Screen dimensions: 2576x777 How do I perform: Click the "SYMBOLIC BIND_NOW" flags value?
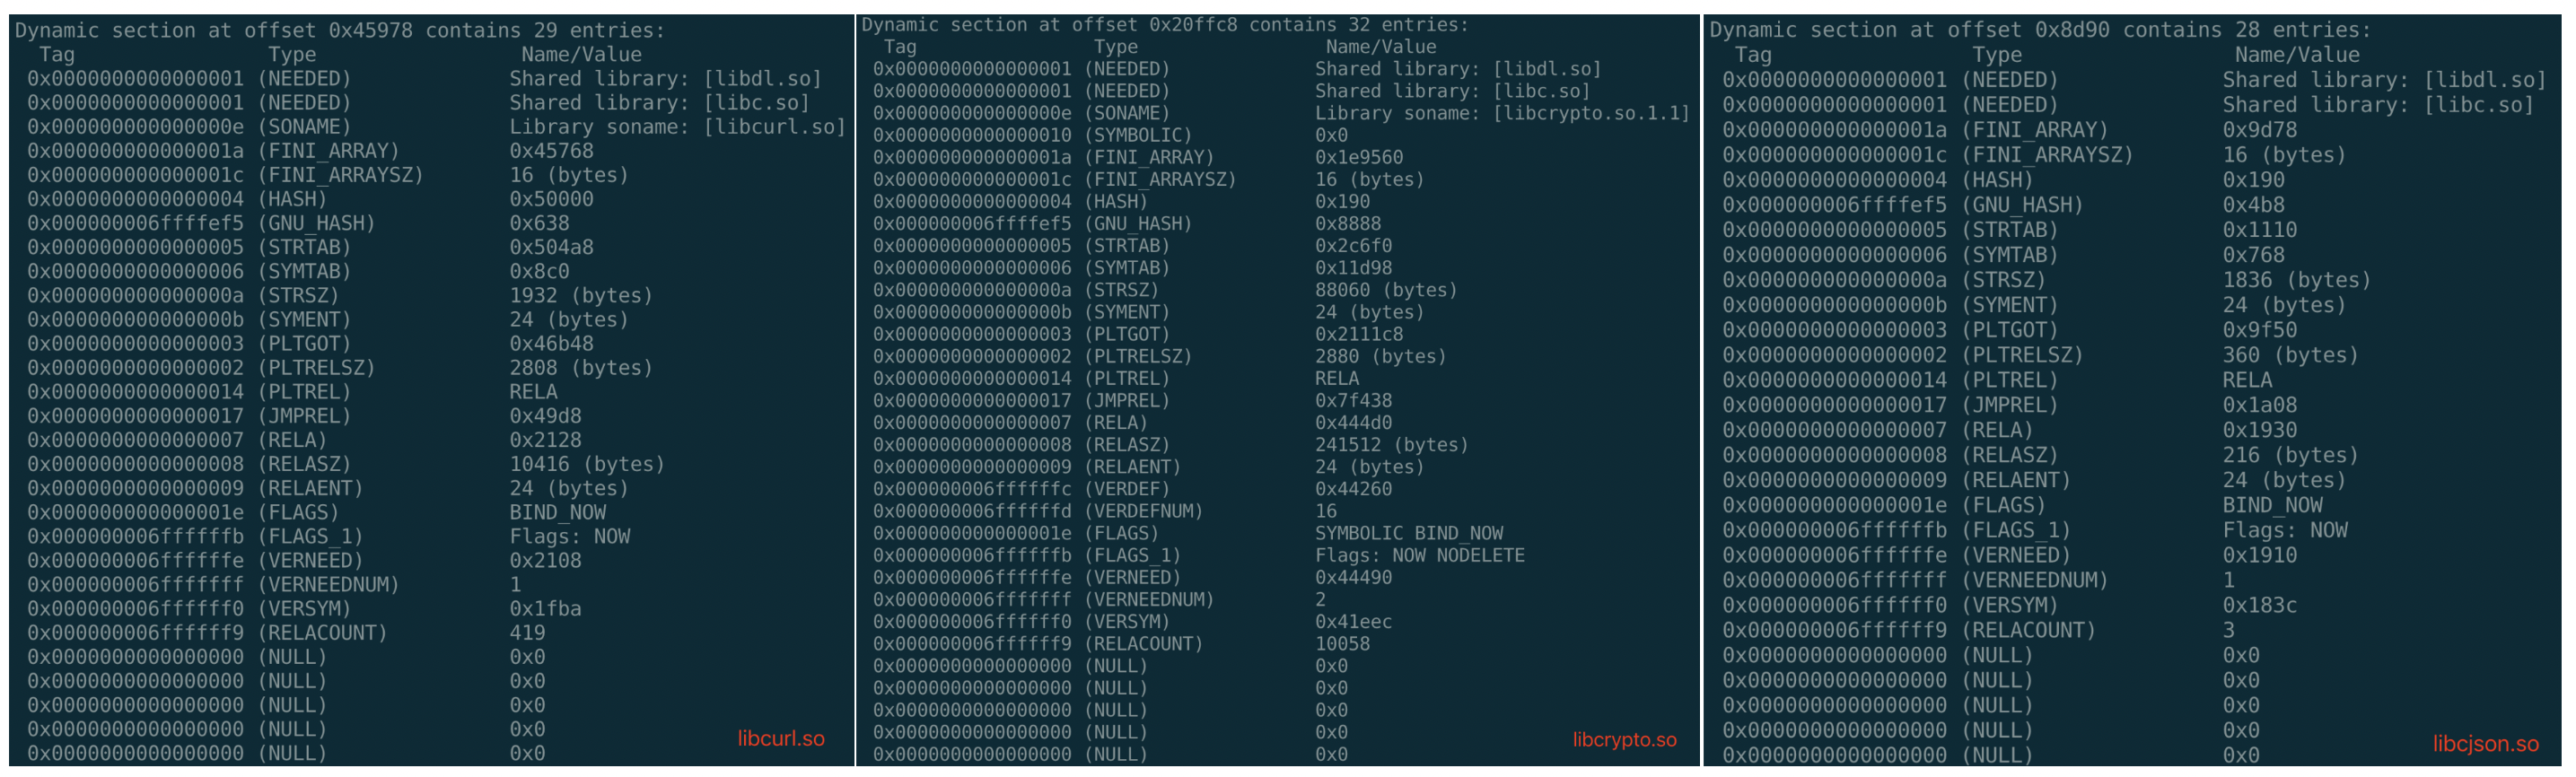(1408, 533)
